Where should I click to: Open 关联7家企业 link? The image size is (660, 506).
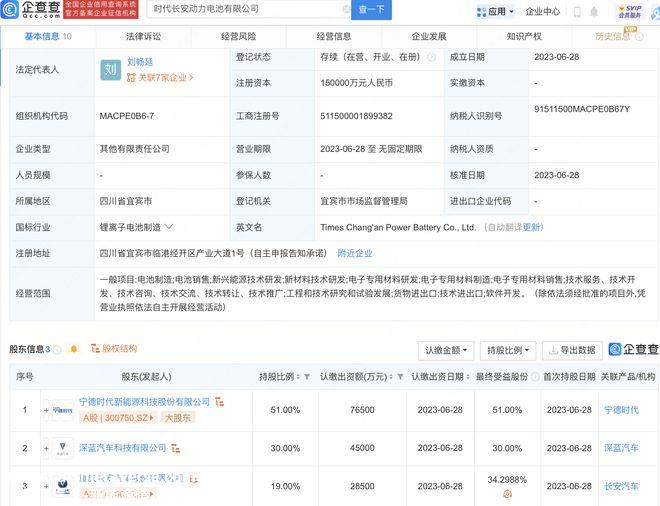click(160, 77)
